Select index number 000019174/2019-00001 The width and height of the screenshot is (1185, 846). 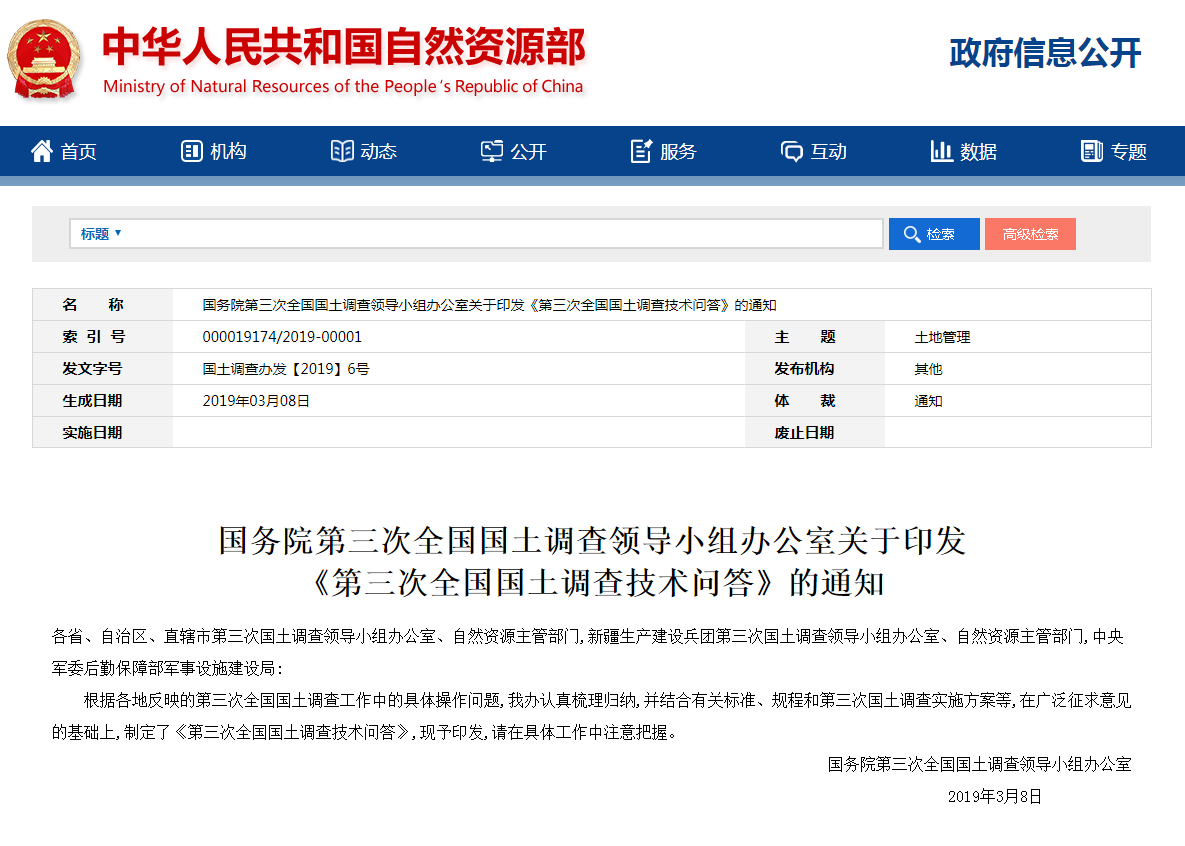[x=282, y=336]
